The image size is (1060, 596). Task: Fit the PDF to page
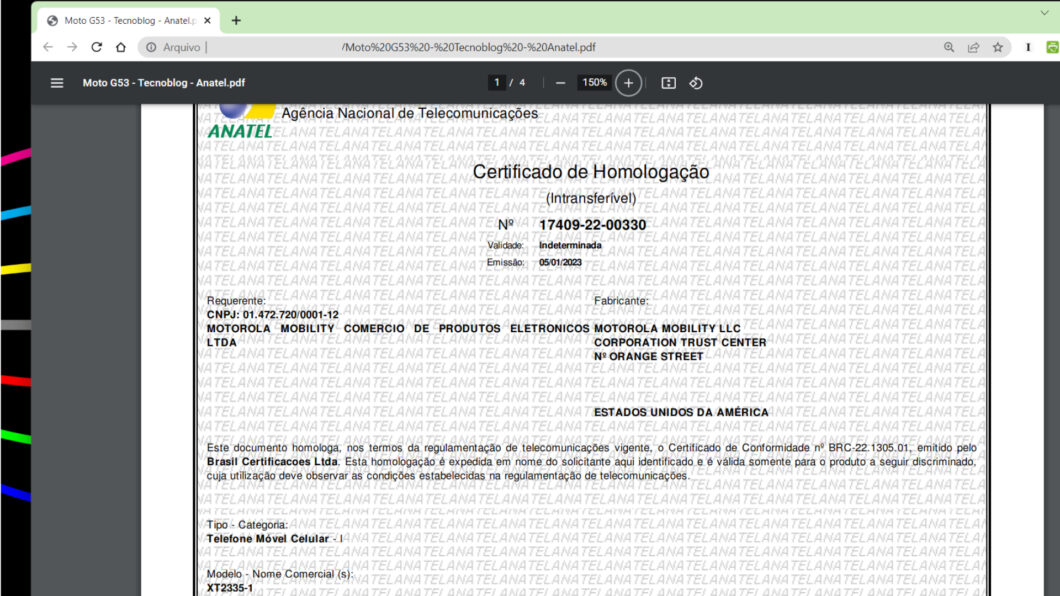point(669,83)
